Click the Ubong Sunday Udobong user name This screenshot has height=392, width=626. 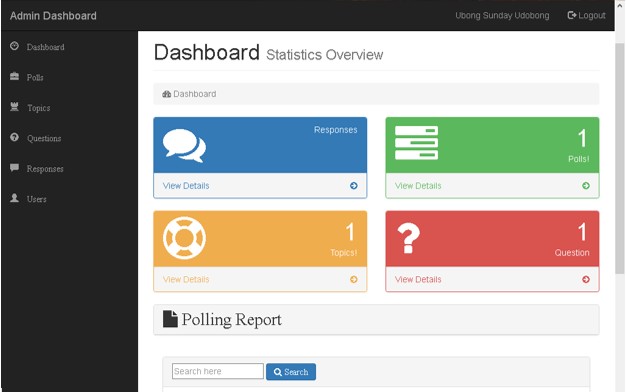click(502, 16)
